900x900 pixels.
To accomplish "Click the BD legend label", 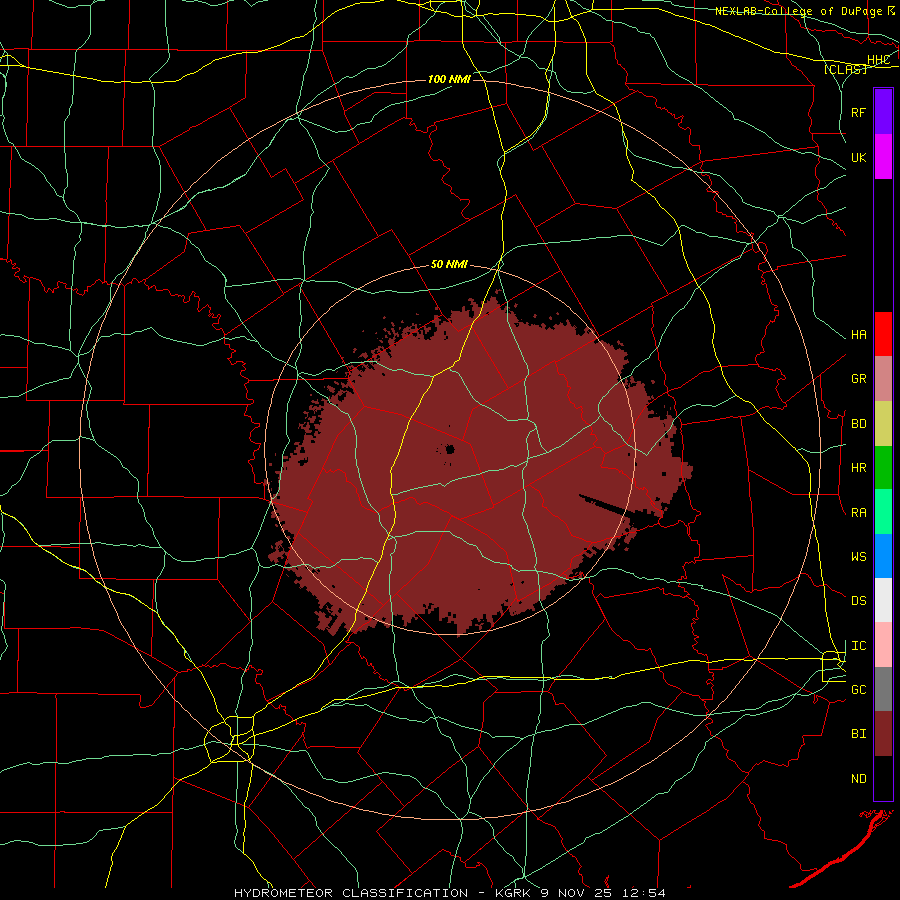I will pos(858,424).
